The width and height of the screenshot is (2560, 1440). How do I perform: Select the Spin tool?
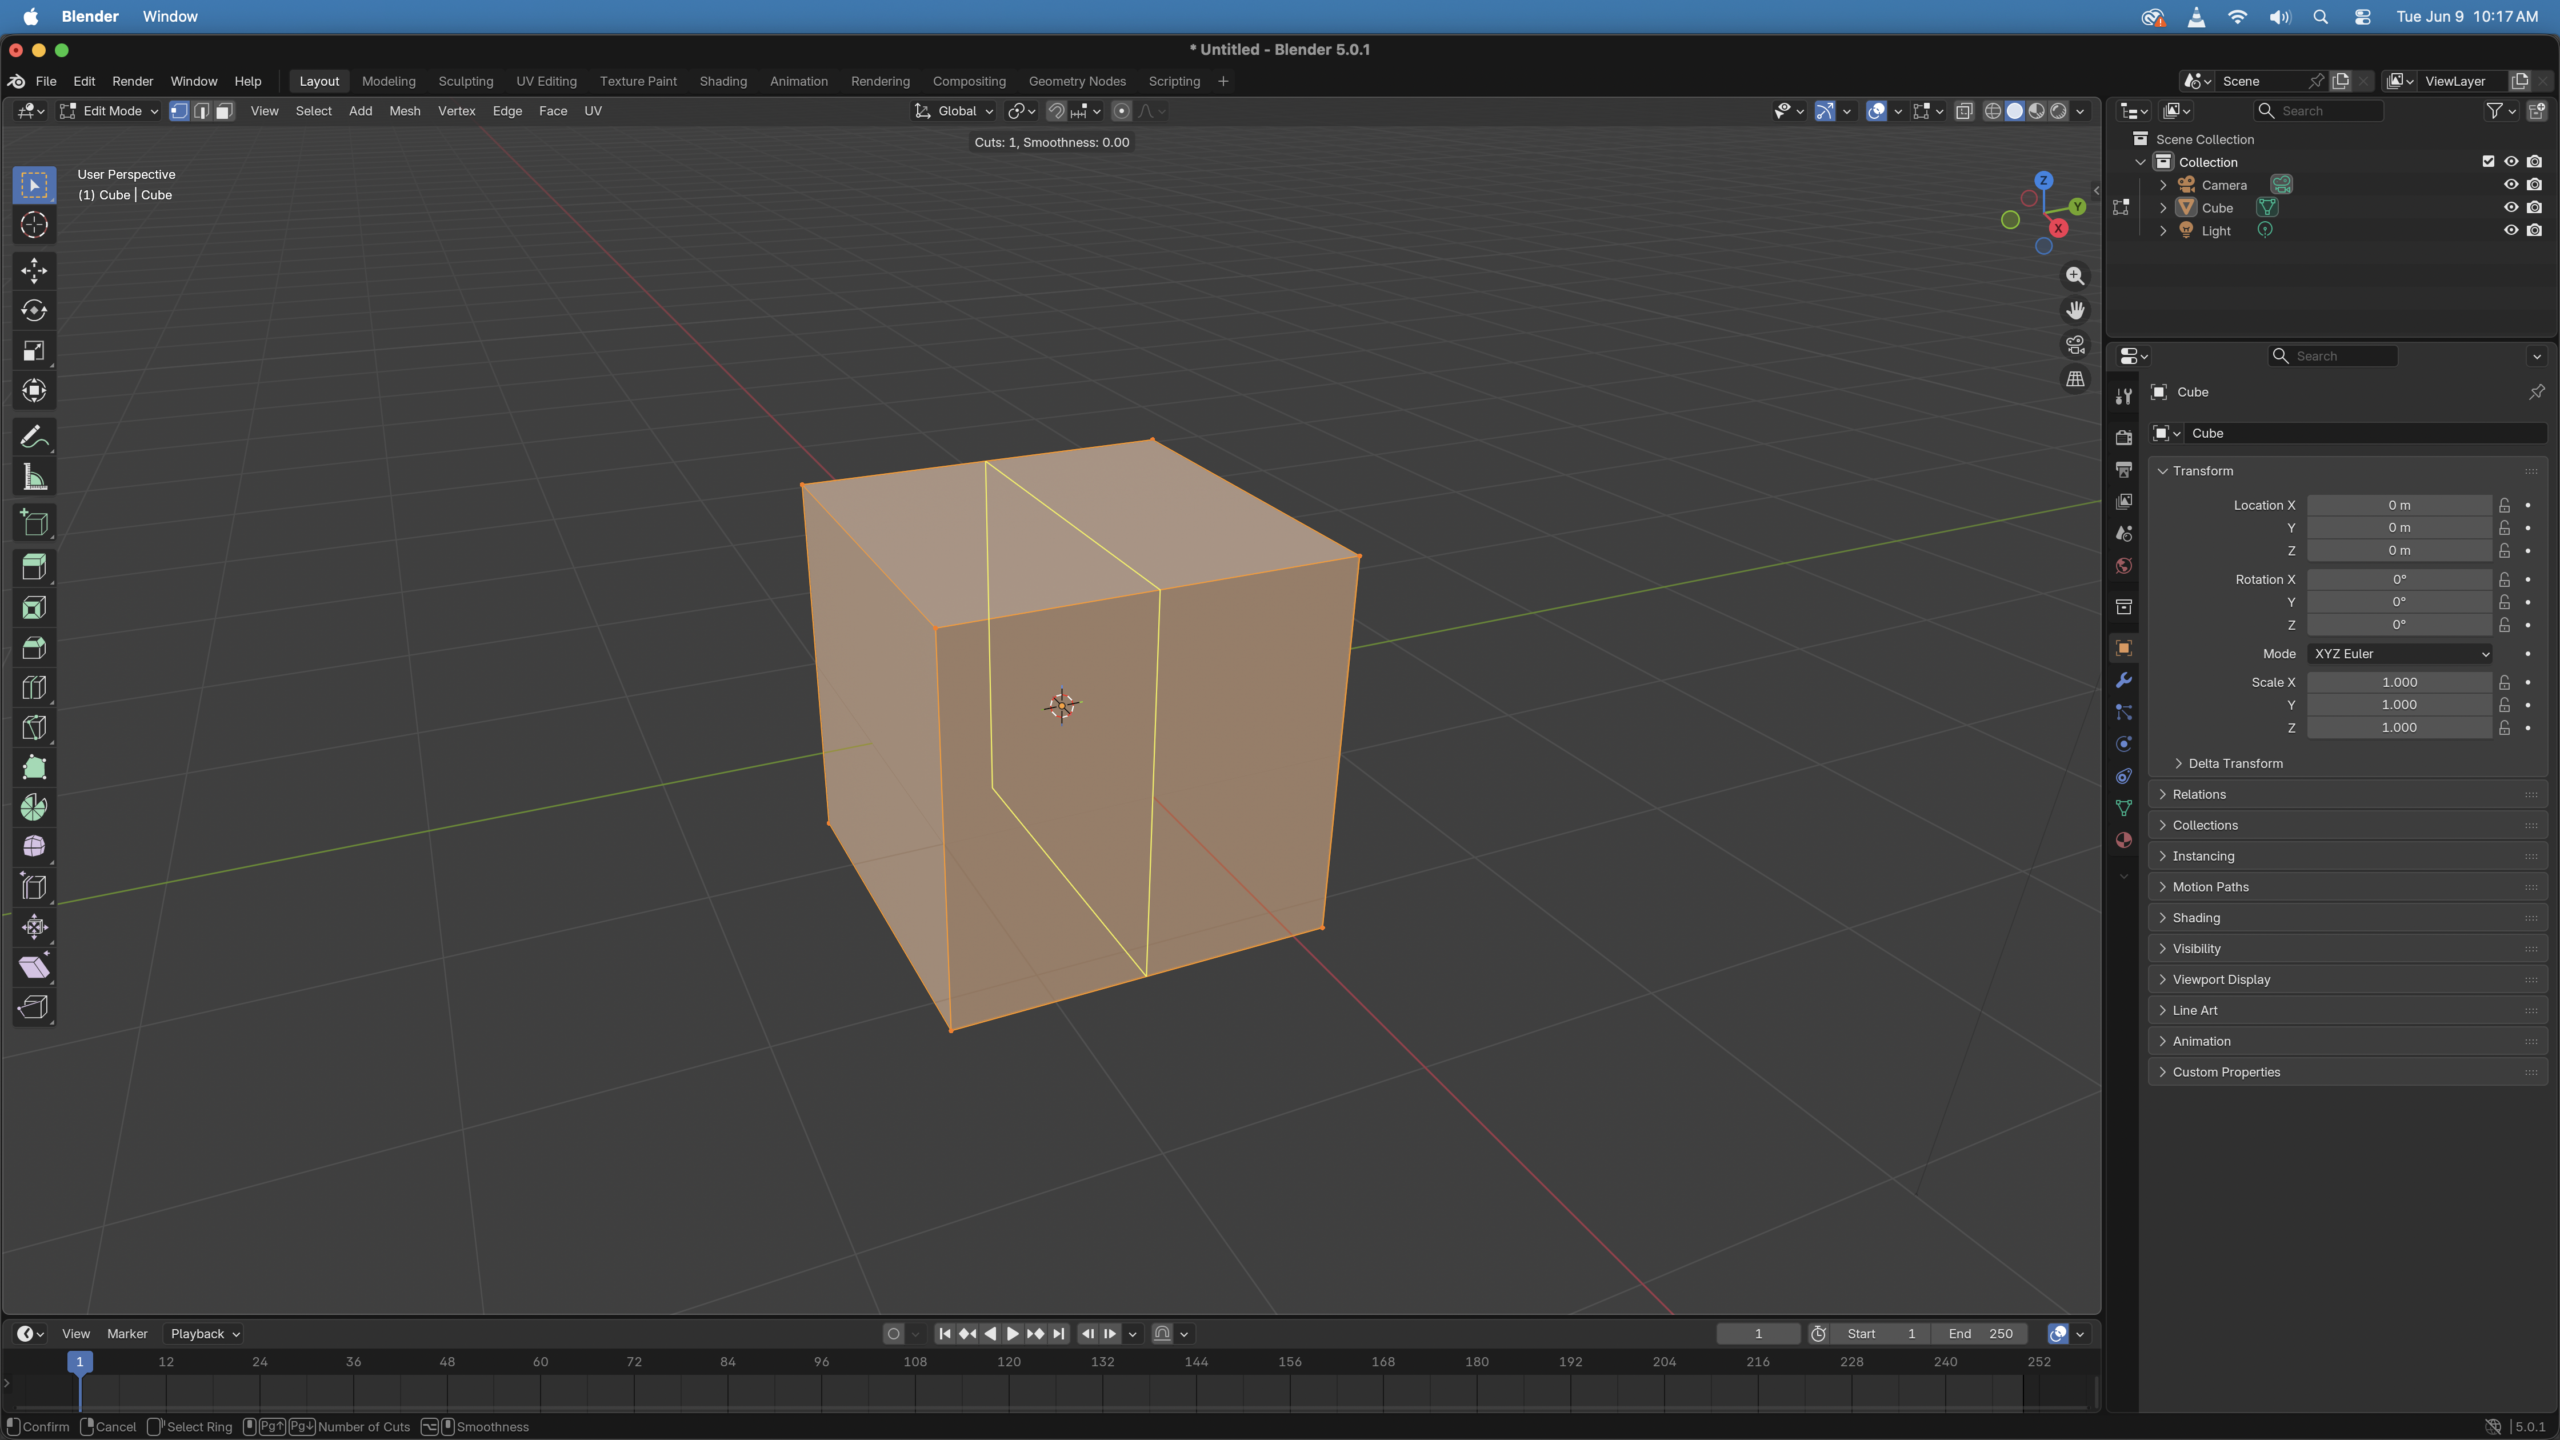34,807
